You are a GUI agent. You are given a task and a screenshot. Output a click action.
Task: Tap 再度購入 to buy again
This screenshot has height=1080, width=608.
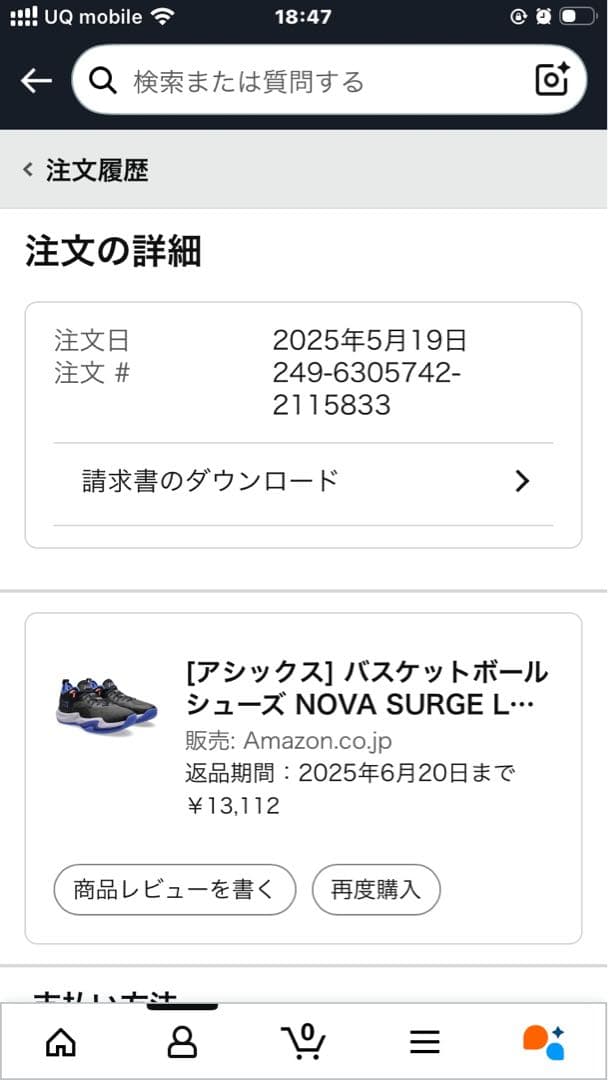(376, 889)
